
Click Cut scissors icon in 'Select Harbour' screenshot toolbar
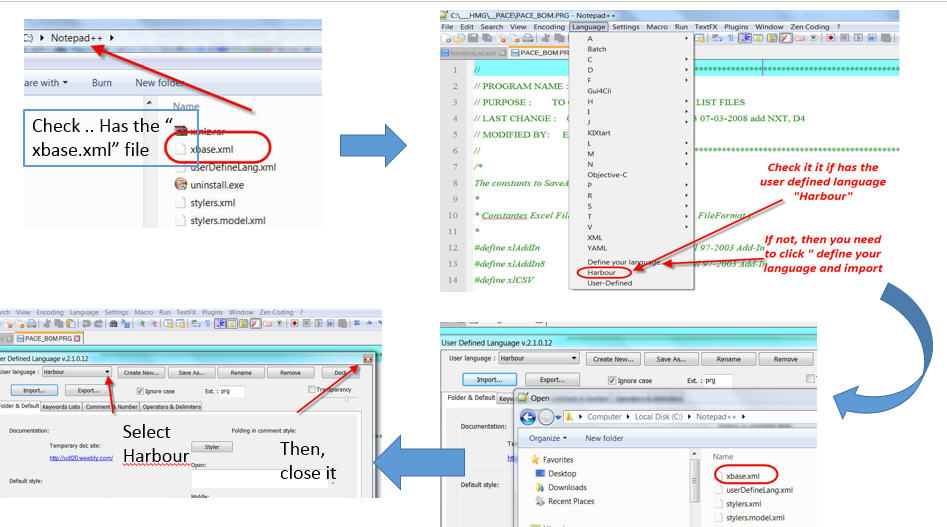pos(46,324)
